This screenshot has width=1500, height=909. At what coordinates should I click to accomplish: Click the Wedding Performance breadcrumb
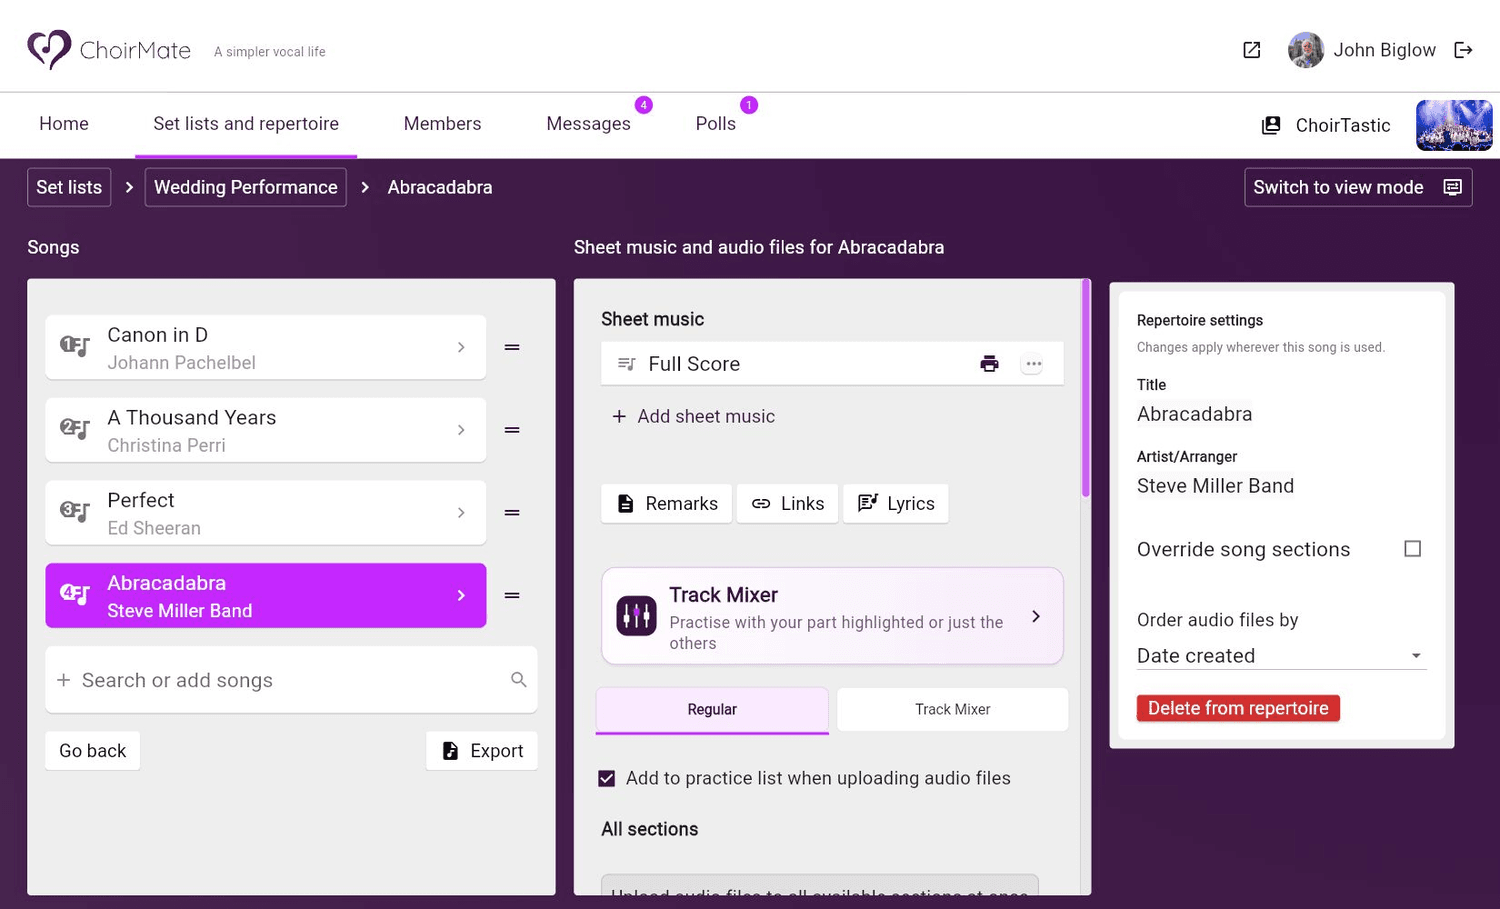(x=246, y=187)
